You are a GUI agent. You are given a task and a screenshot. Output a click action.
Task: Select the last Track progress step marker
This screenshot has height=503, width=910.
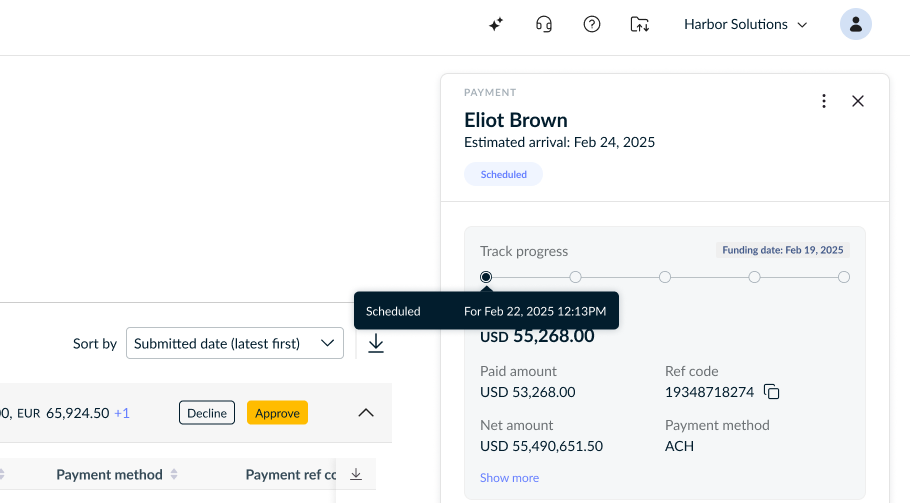point(844,277)
